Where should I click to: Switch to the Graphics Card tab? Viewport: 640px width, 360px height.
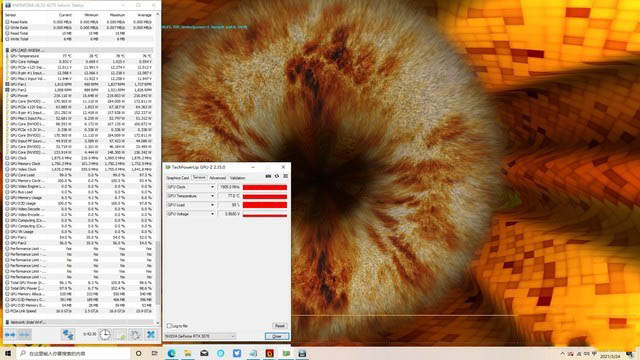pos(178,178)
